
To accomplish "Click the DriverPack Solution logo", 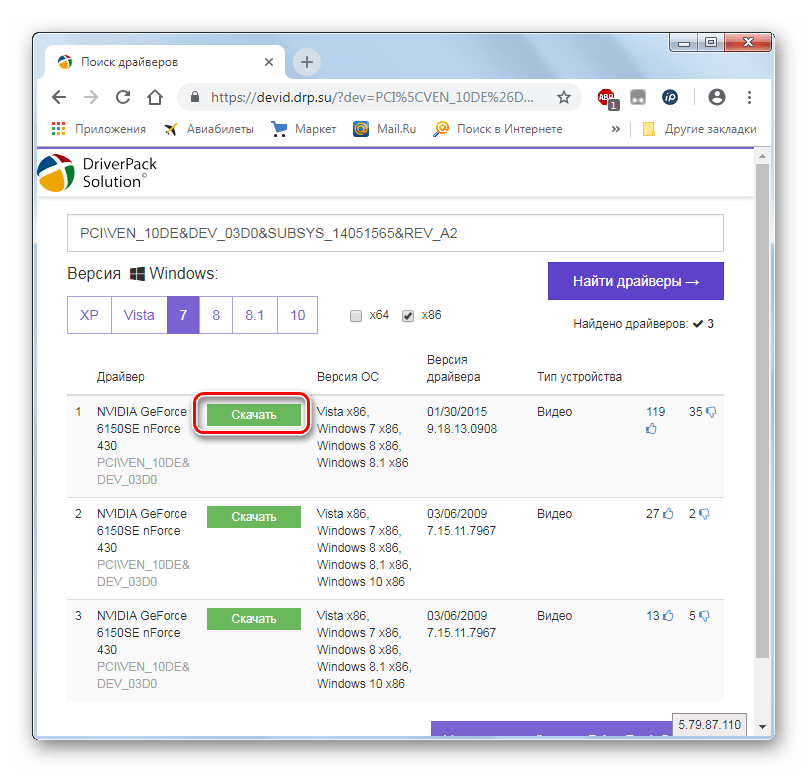I will point(97,173).
